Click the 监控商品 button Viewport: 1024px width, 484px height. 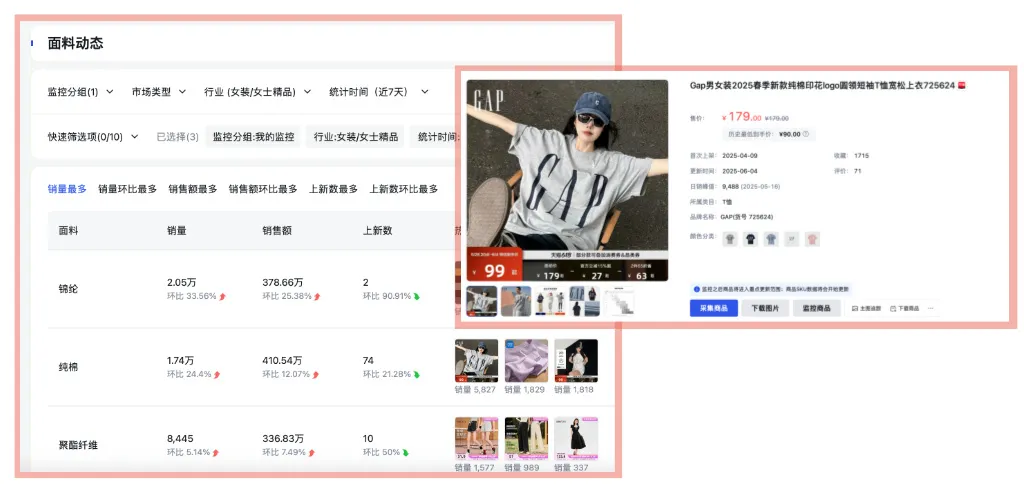point(816,308)
